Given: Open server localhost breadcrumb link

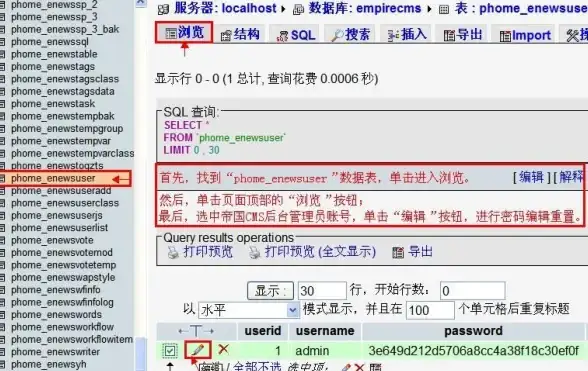Looking at the screenshot, I should click(x=249, y=8).
